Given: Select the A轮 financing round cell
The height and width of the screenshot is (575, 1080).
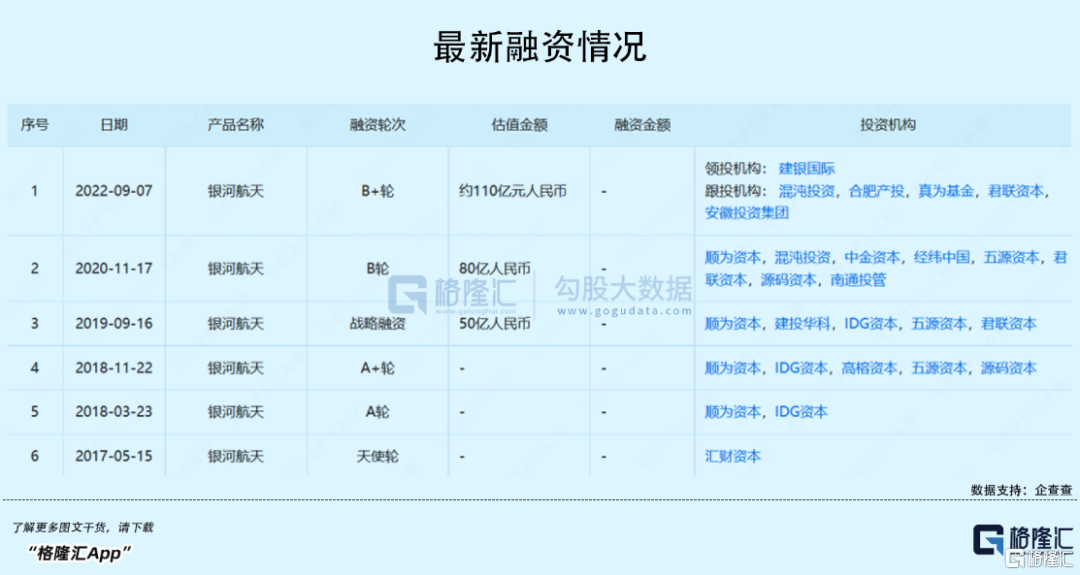Looking at the screenshot, I should 377,412.
